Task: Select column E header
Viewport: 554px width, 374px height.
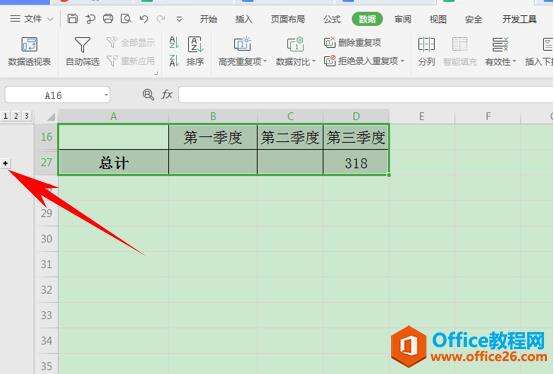Action: (x=422, y=116)
